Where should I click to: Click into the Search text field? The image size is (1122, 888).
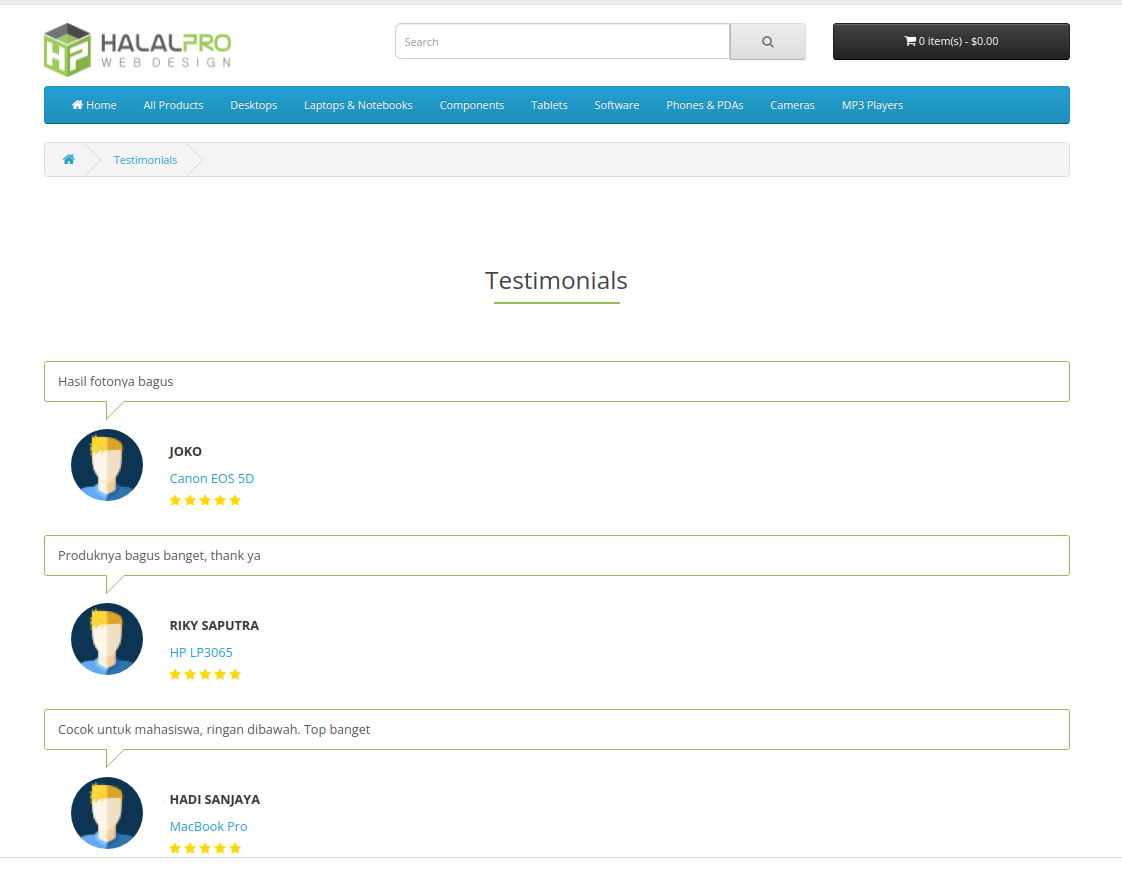click(562, 42)
